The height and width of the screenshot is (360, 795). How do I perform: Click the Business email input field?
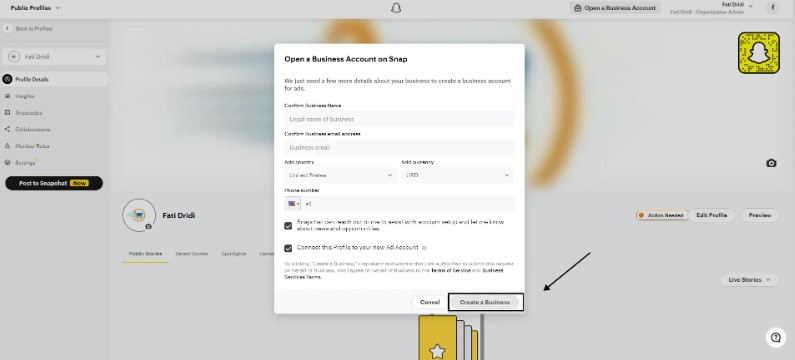tap(400, 148)
